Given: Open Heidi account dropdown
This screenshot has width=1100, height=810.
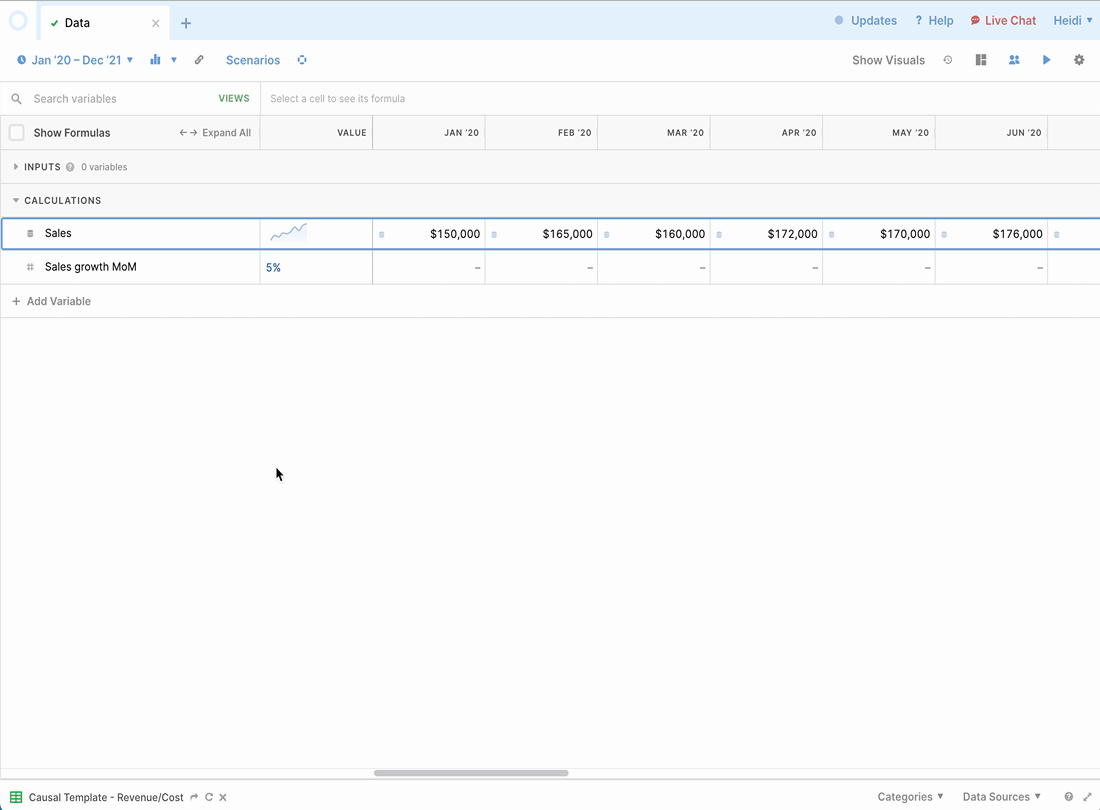Looking at the screenshot, I should click(x=1073, y=20).
